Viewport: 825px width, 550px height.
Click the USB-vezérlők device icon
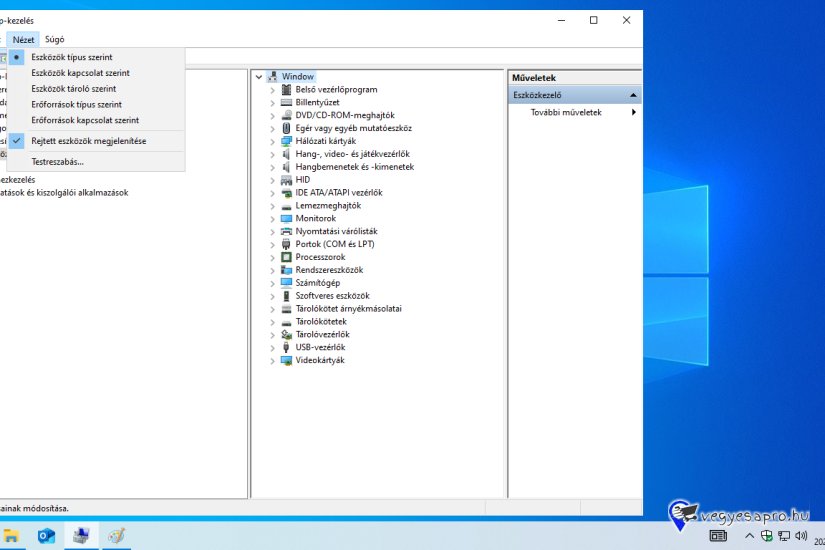point(286,347)
